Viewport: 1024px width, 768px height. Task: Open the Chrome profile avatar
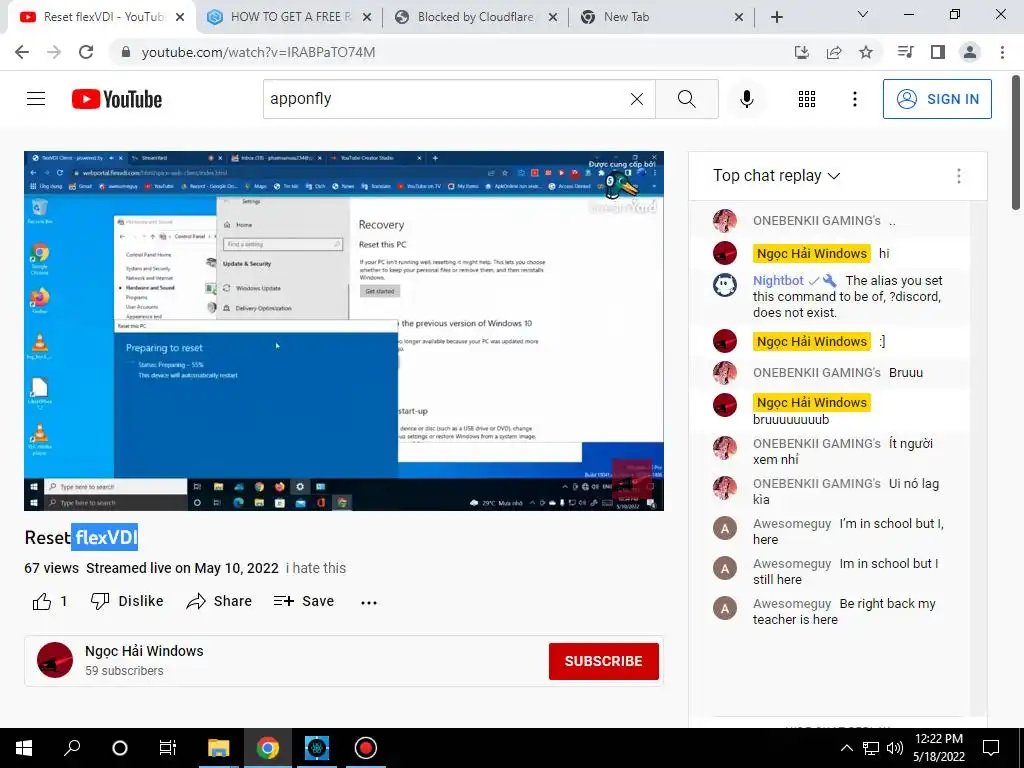coord(970,52)
